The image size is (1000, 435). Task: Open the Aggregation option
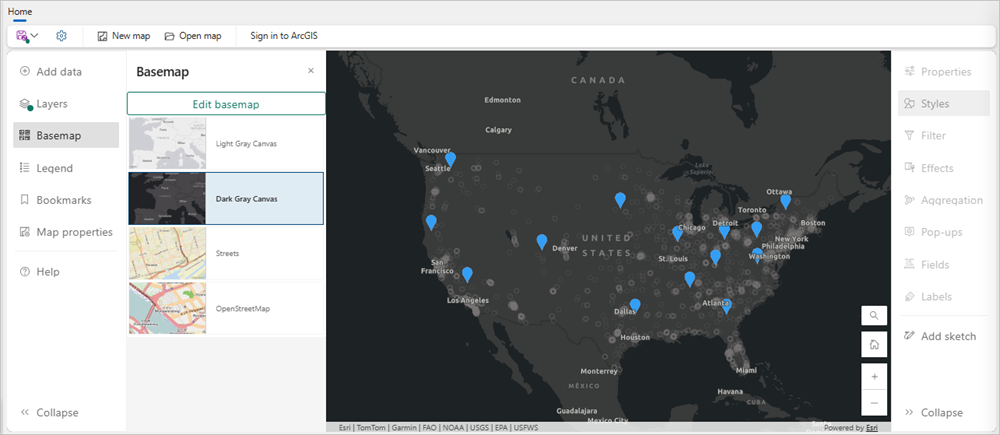point(944,200)
